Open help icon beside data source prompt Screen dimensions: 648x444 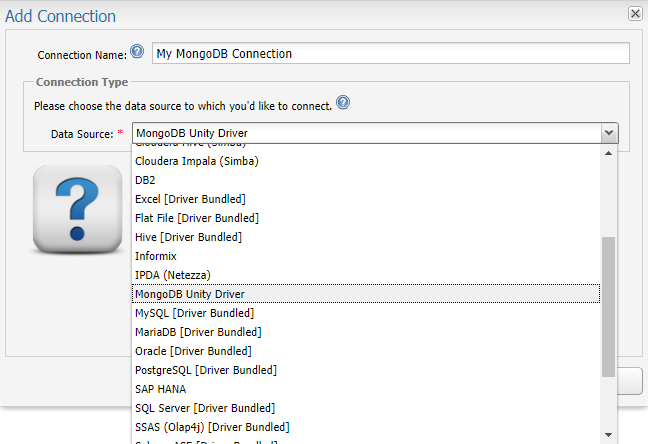click(343, 102)
